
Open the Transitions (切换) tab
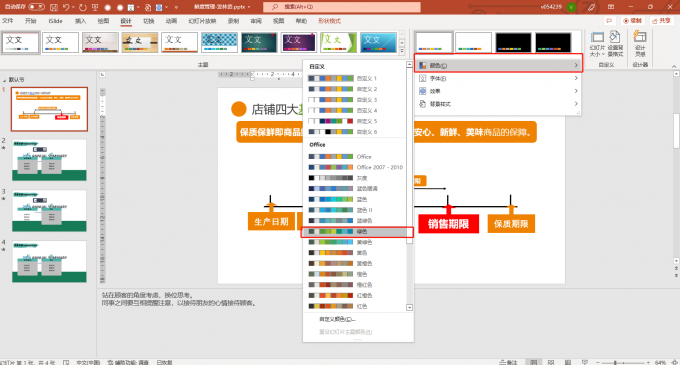148,21
